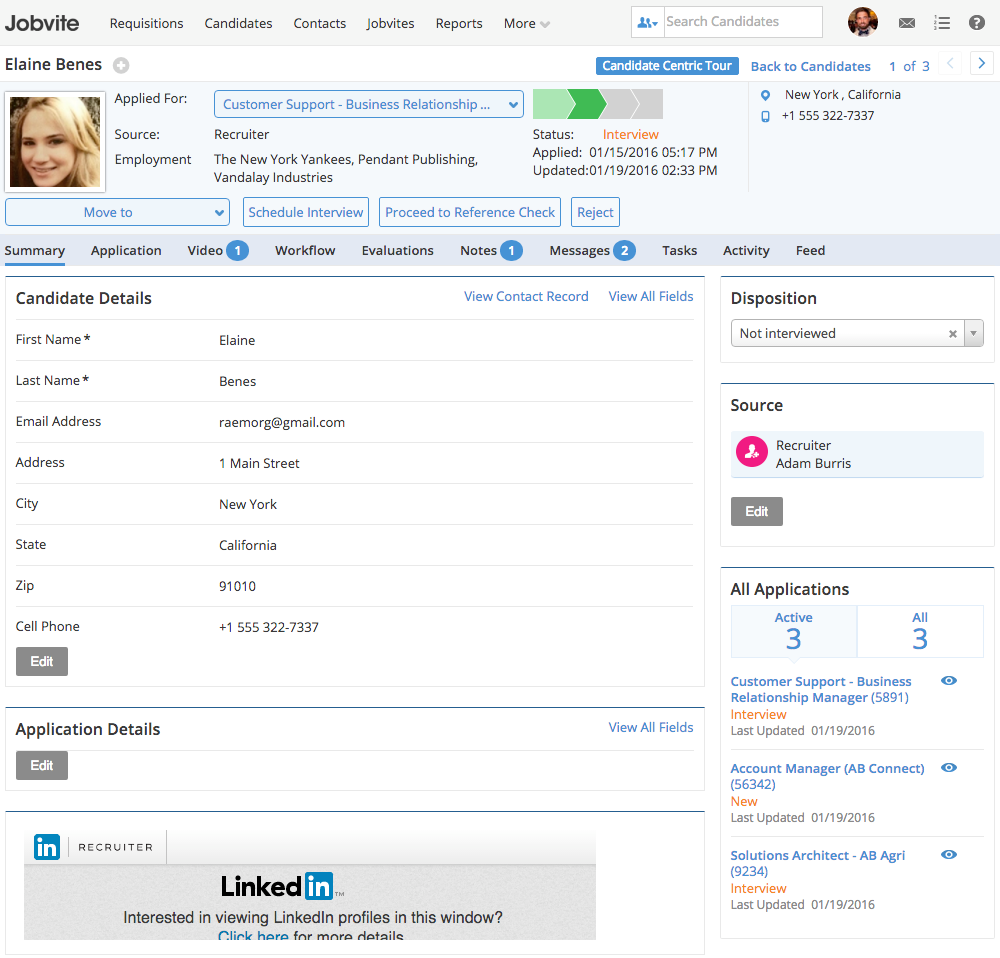1000x958 pixels.
Task: Switch to the Application tab
Action: (x=126, y=251)
